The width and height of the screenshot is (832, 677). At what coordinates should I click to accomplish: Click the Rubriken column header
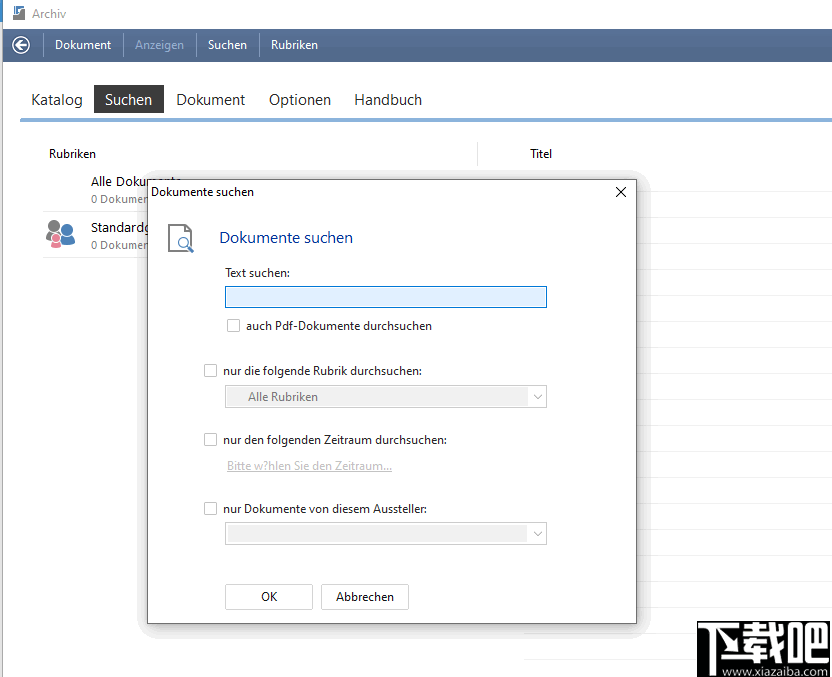[x=72, y=154]
